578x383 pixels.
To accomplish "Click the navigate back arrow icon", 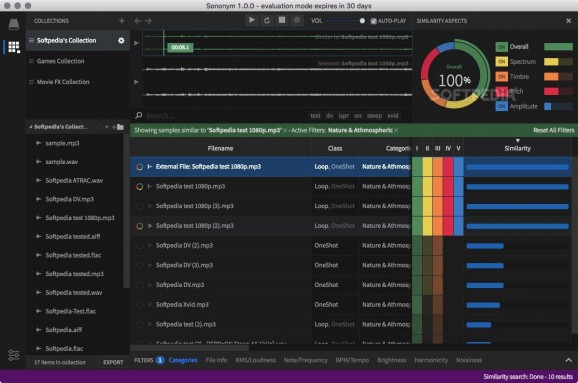I will click(x=137, y=21).
